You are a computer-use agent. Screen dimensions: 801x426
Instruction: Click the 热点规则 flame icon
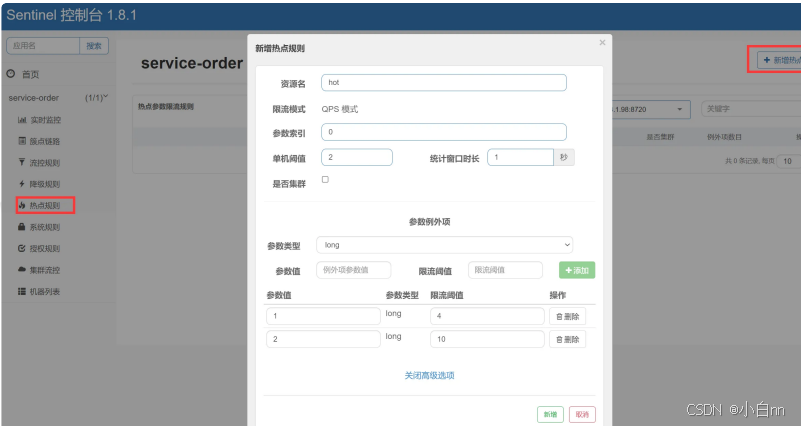coord(22,205)
